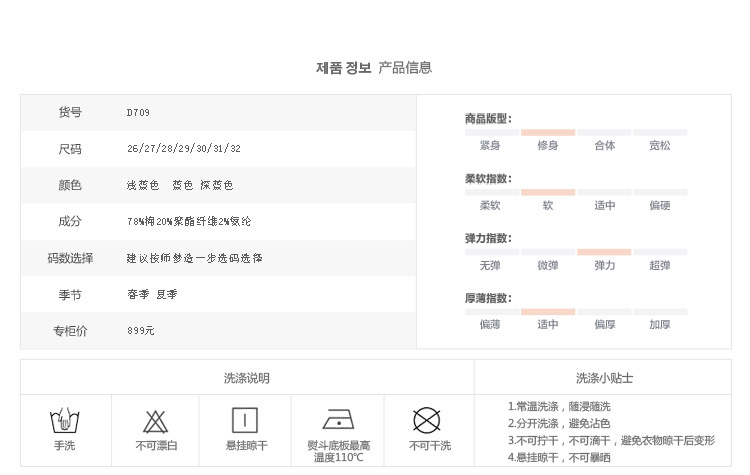Click the 弹力指数 label
This screenshot has width=750, height=475.
click(x=488, y=238)
